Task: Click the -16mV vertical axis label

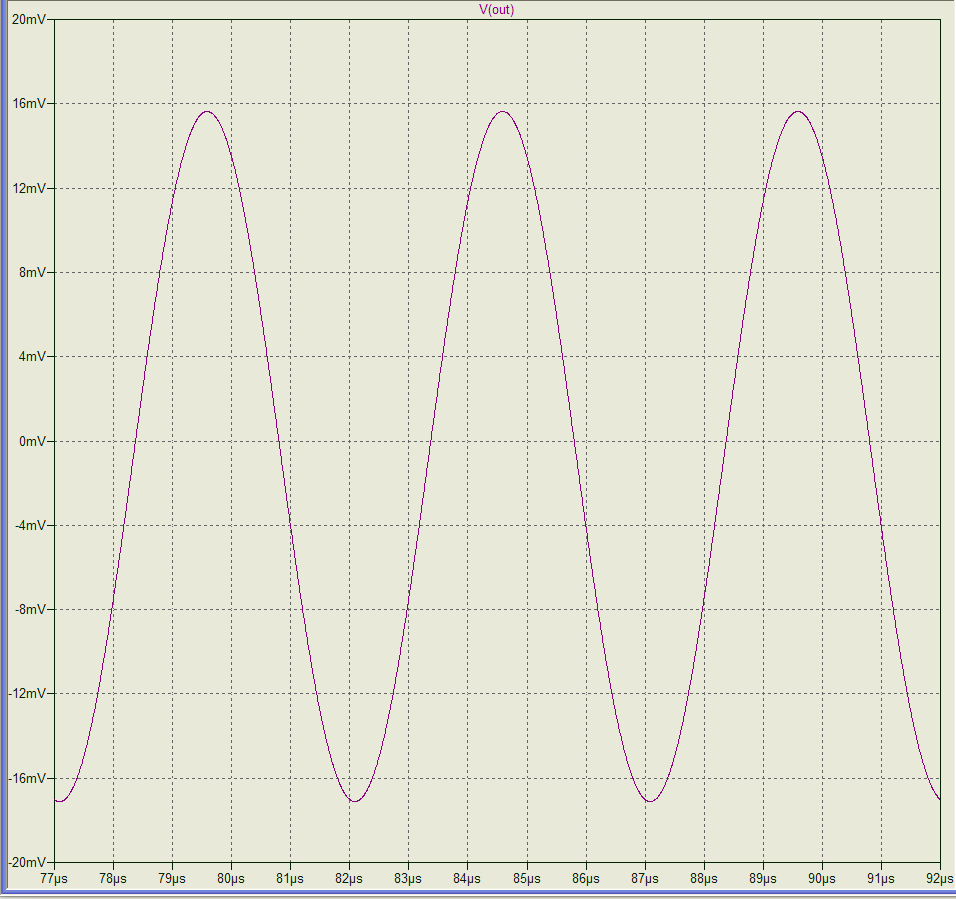Action: [x=27, y=778]
